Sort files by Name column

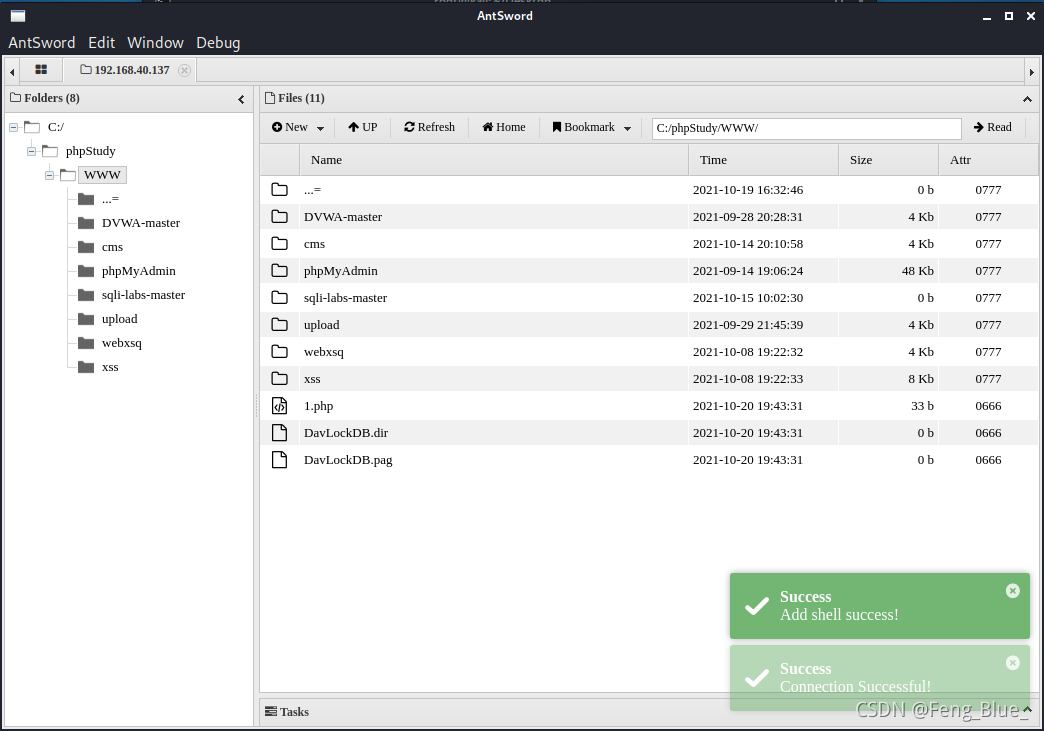[x=494, y=160]
